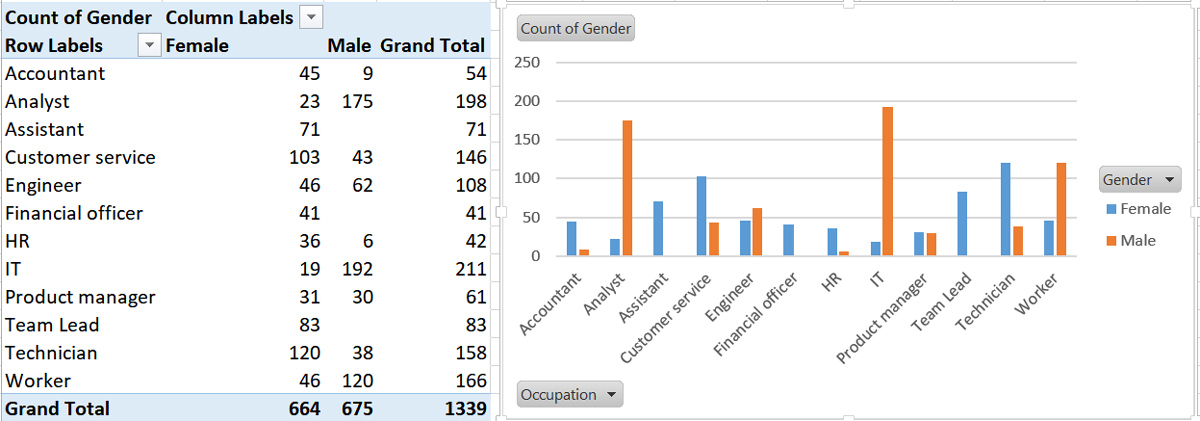Screen dimensions: 1200x421
Task: Select the 250 vertical axis value label
Action: click(x=527, y=63)
